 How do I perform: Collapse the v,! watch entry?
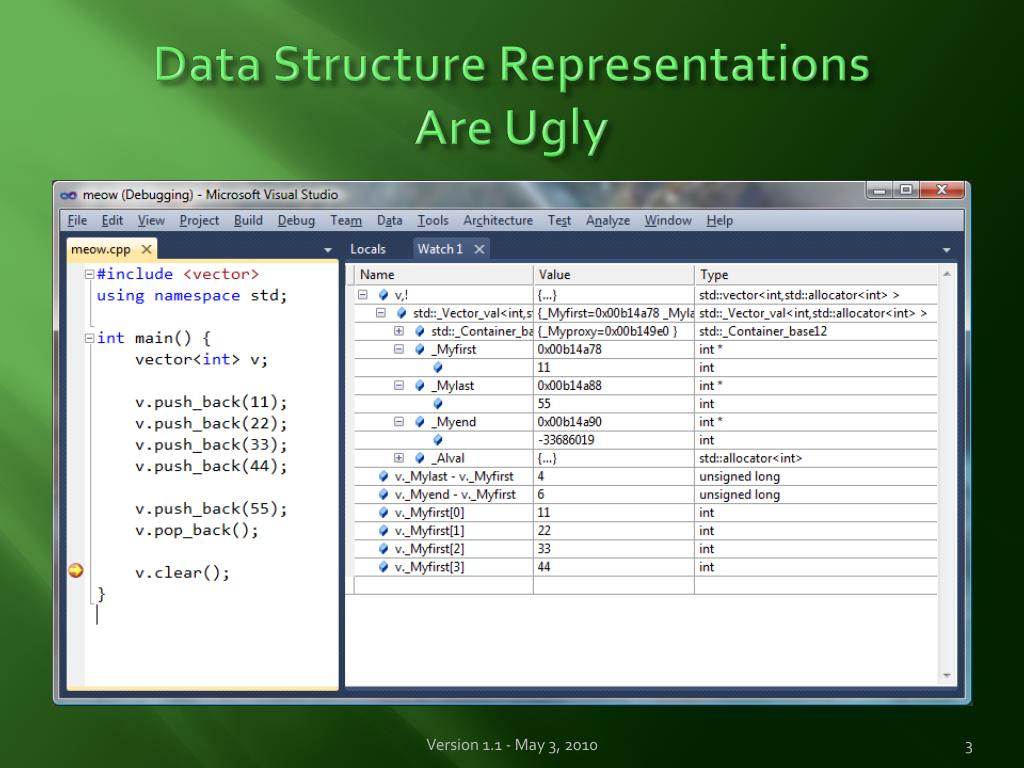(x=362, y=295)
